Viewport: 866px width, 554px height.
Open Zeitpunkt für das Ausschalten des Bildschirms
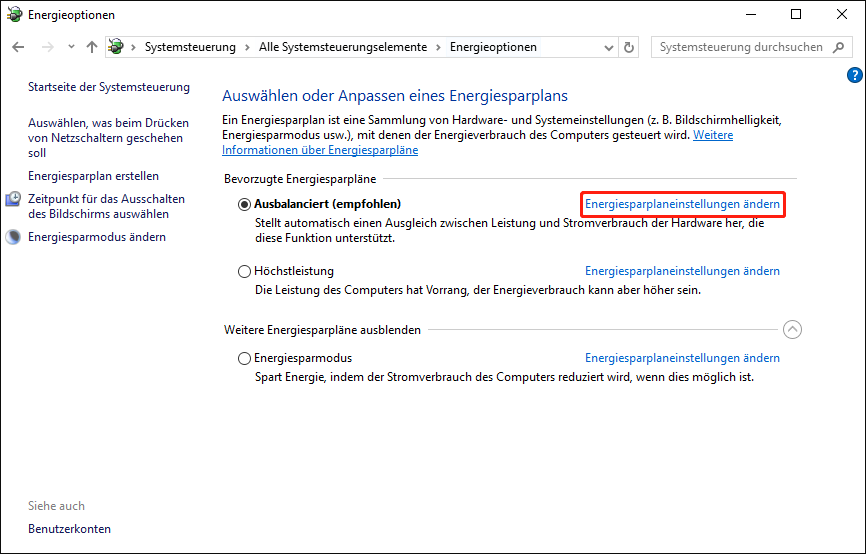[107, 206]
